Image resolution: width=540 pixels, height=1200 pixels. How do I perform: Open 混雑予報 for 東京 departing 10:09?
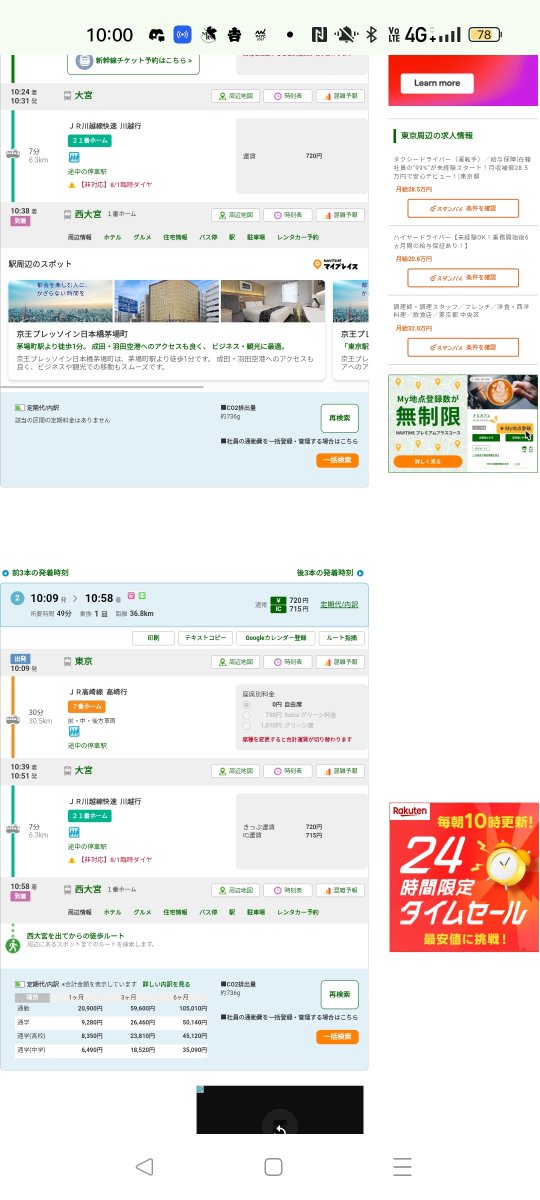click(339, 662)
